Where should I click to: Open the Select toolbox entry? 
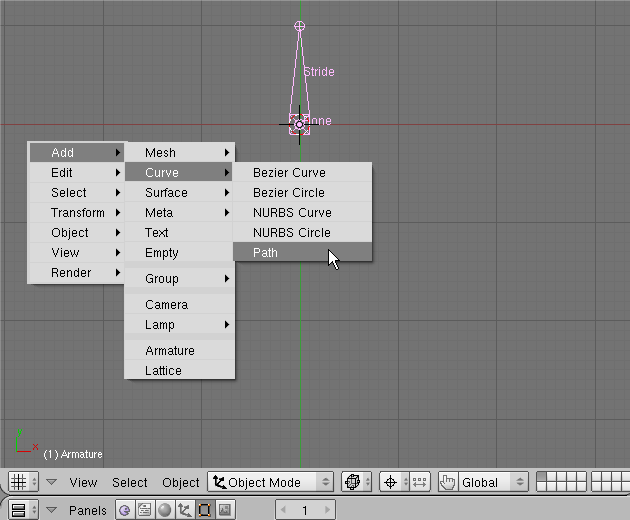(x=77, y=192)
